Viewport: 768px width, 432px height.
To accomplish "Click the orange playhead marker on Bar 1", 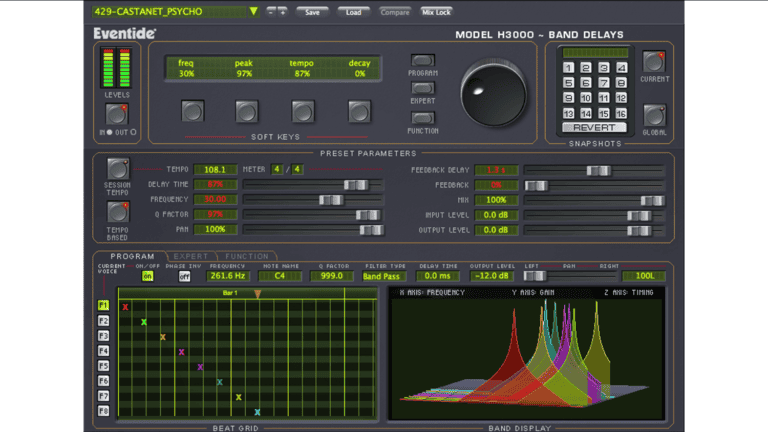I will coord(257,293).
